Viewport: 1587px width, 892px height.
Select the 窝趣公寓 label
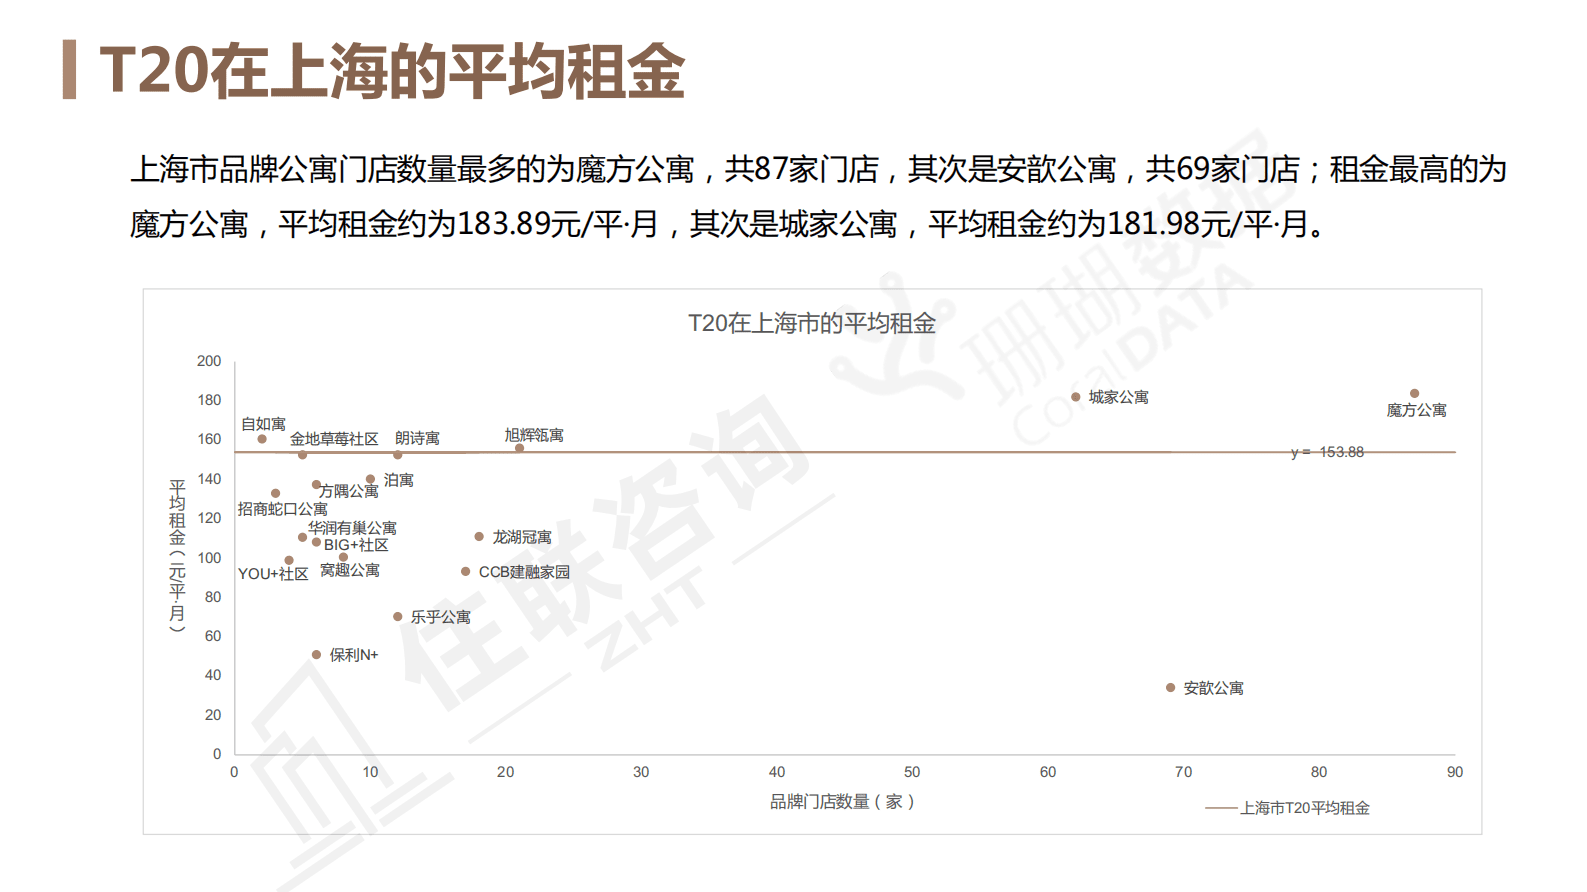pyautogui.click(x=350, y=570)
